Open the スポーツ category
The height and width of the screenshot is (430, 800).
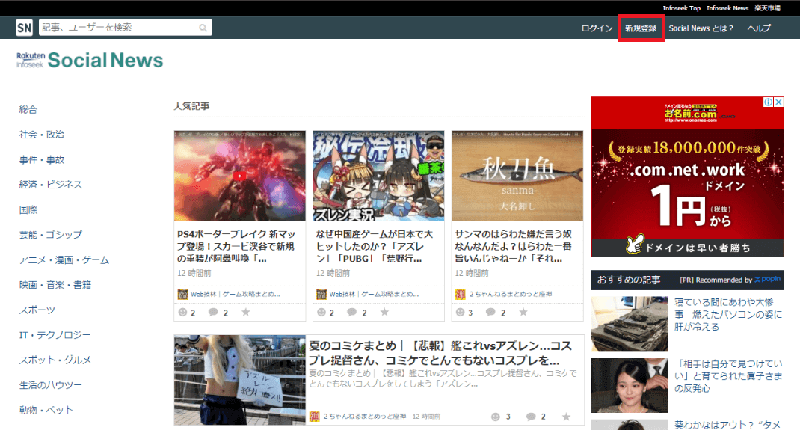37,310
